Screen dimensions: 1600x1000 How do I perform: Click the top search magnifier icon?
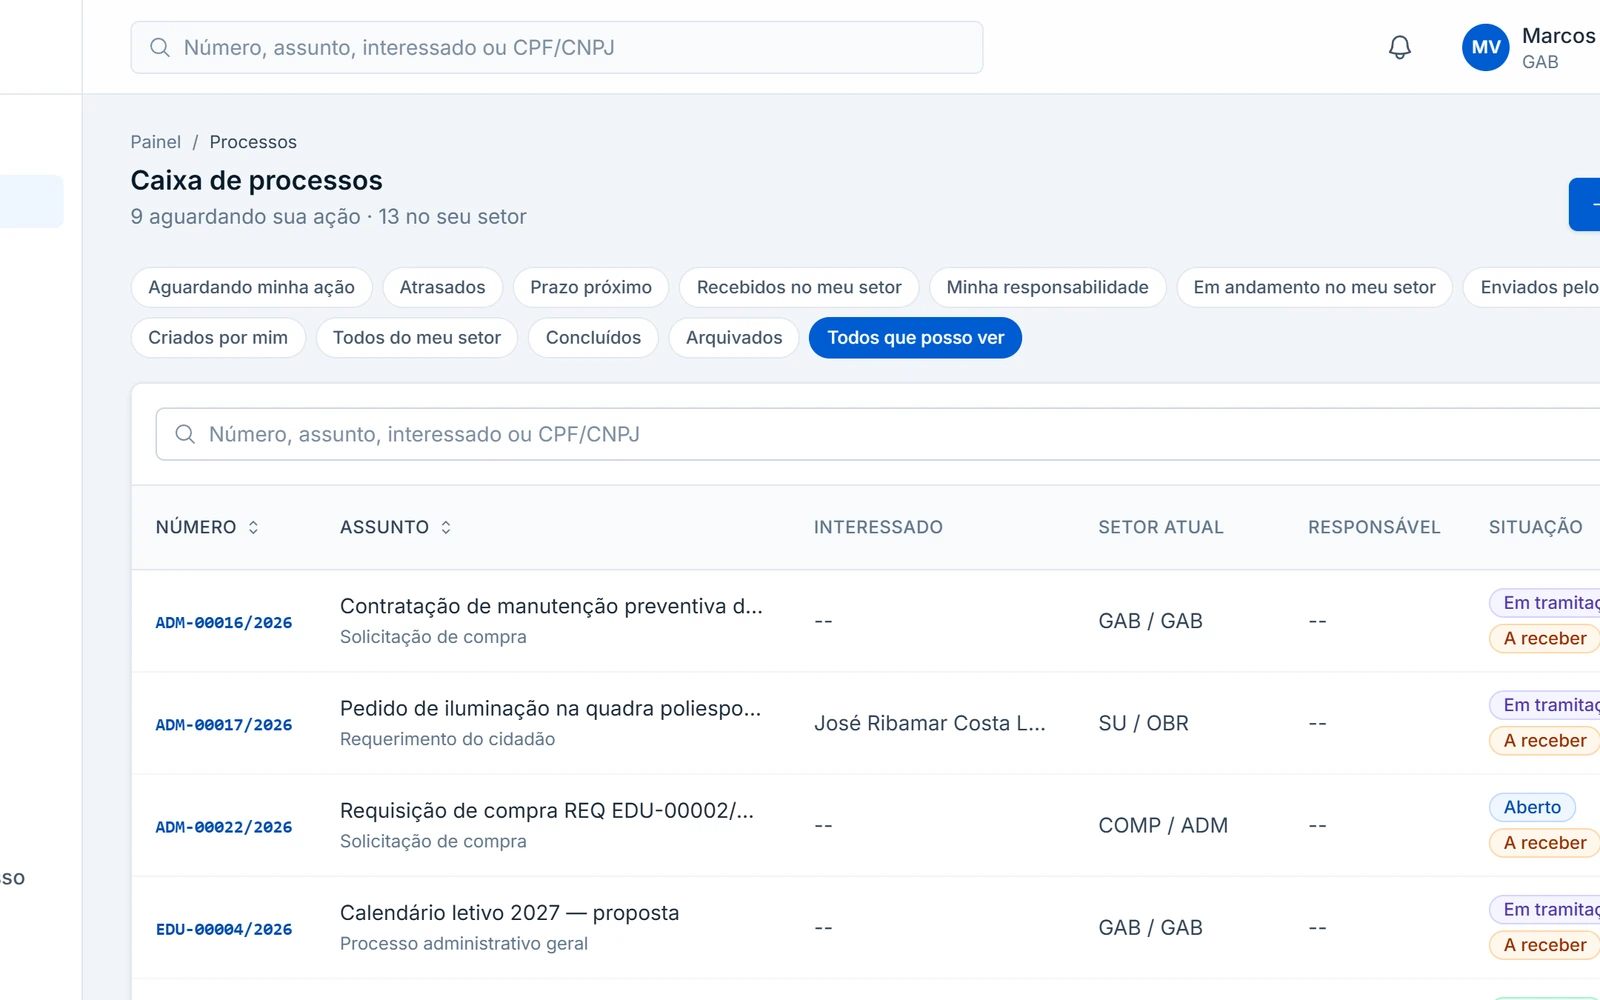pos(160,47)
